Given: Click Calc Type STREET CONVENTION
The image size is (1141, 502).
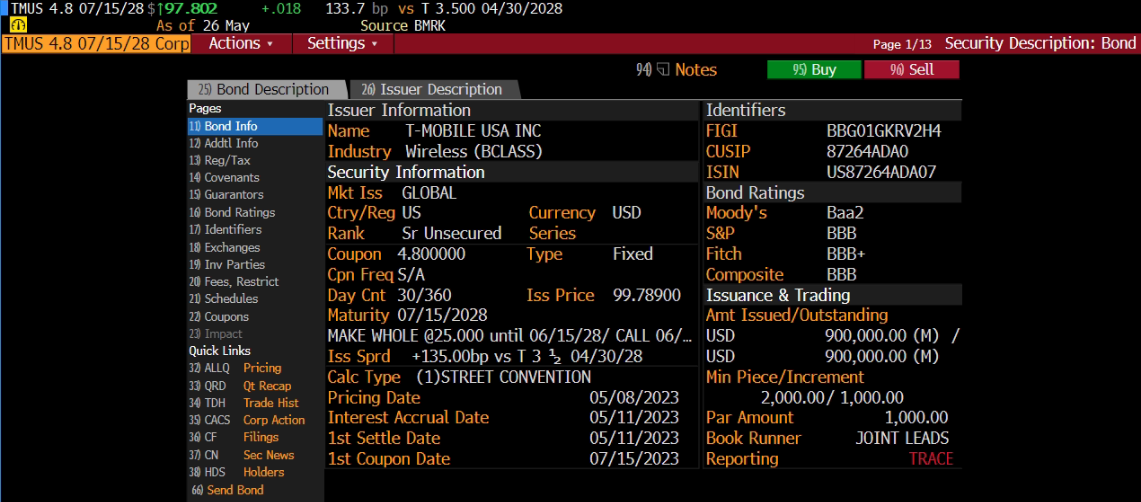Looking at the screenshot, I should coord(504,377).
